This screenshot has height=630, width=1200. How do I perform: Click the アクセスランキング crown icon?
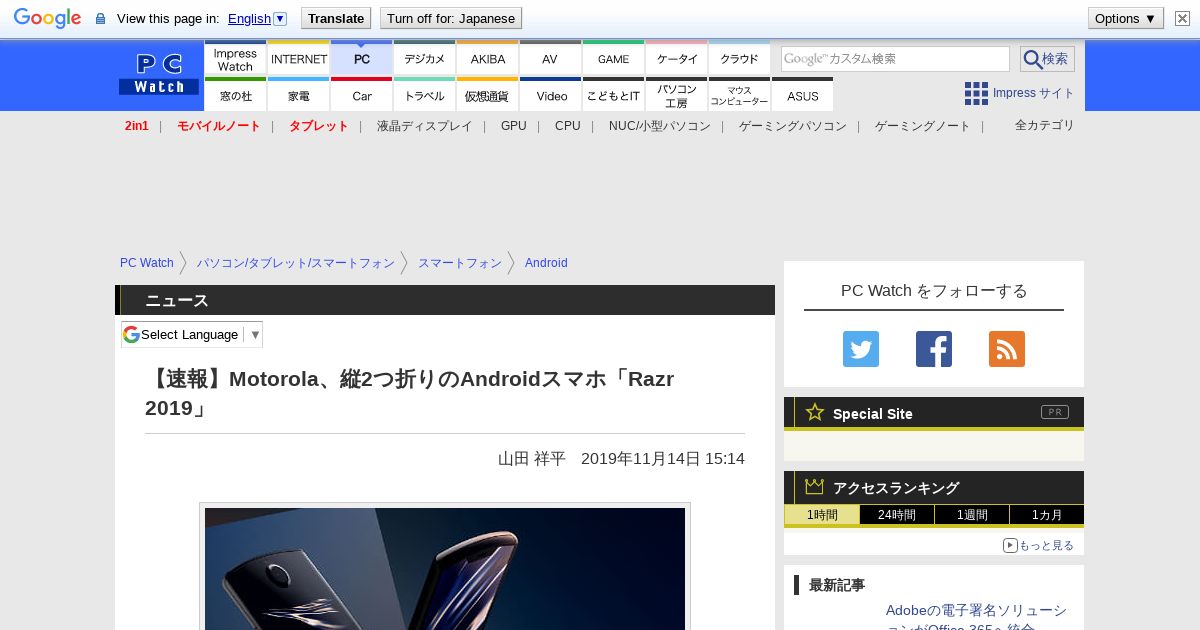(x=815, y=486)
